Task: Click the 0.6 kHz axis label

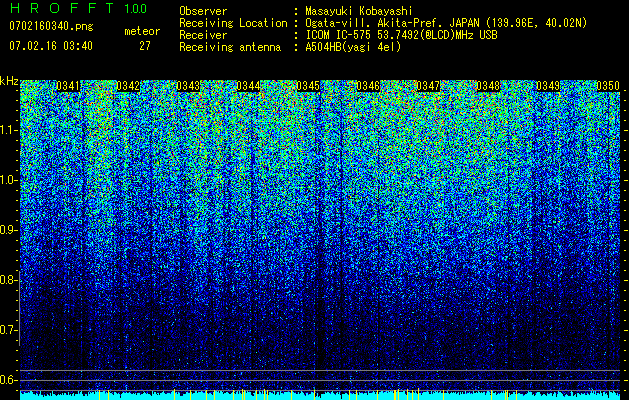Action: pos(9,380)
